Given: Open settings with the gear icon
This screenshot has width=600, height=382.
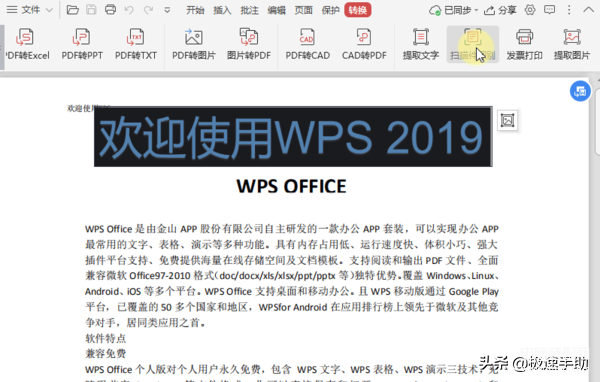Looking at the screenshot, I should [x=530, y=10].
